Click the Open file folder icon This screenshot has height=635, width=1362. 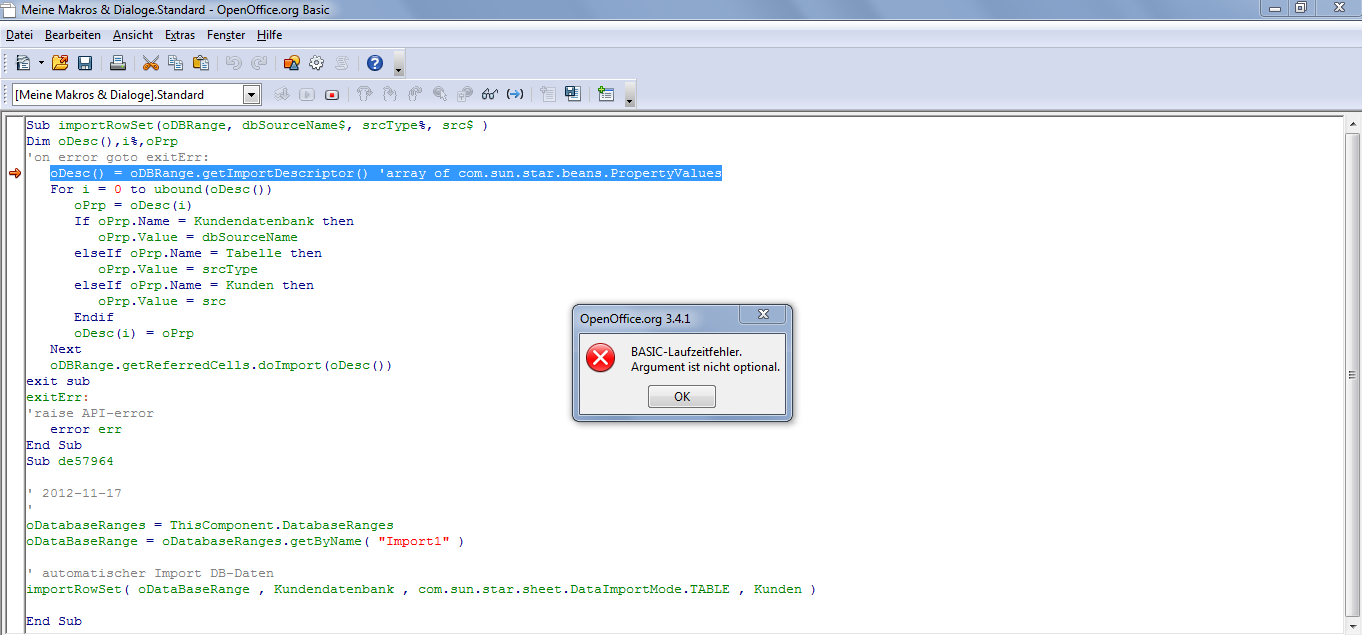click(60, 63)
